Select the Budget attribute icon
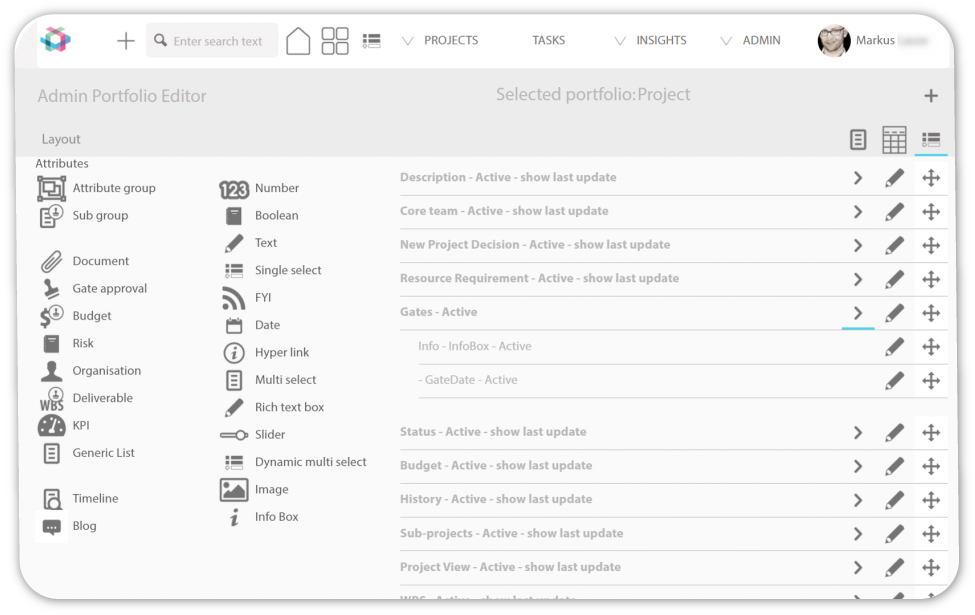The height and width of the screenshot is (615, 975). click(x=52, y=316)
